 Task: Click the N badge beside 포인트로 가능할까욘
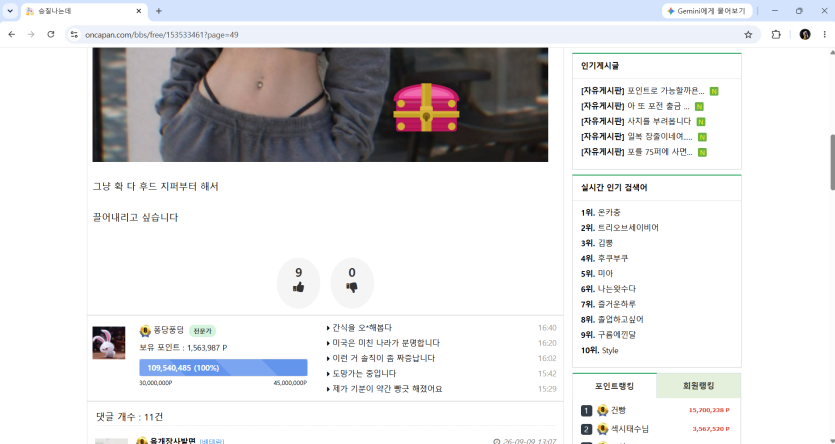pyautogui.click(x=714, y=92)
